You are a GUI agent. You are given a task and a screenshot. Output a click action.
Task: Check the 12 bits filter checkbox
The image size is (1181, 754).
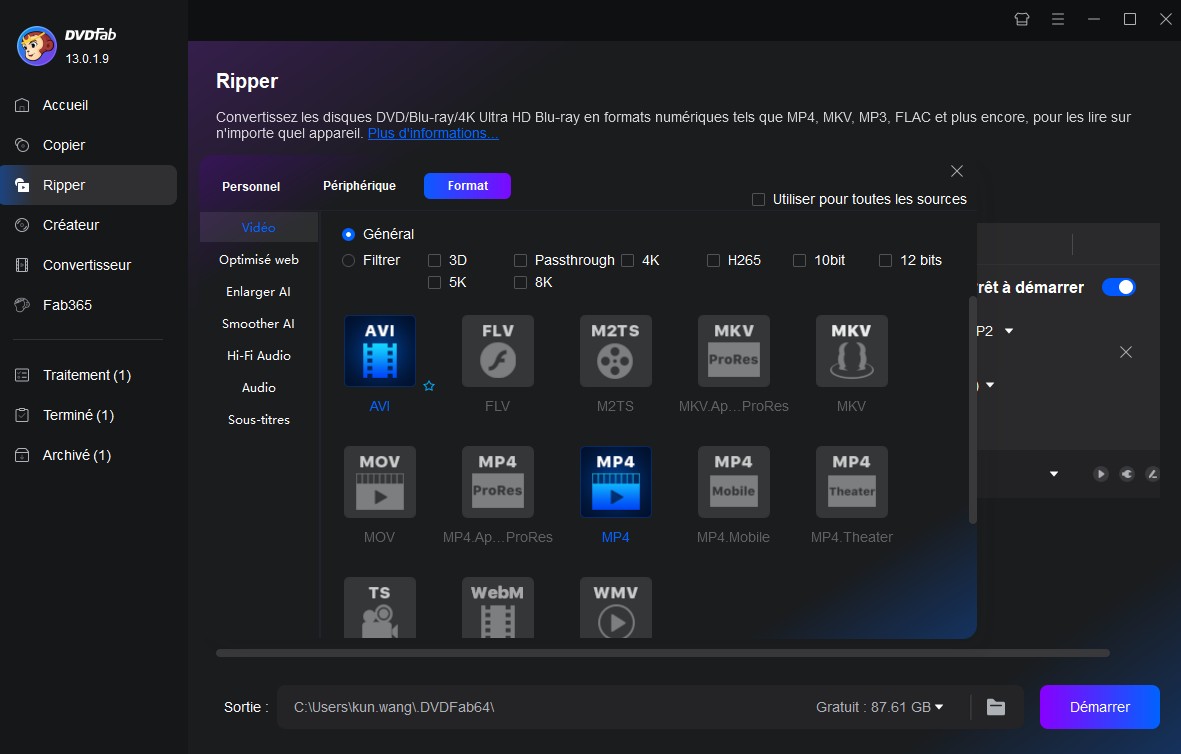(886, 261)
